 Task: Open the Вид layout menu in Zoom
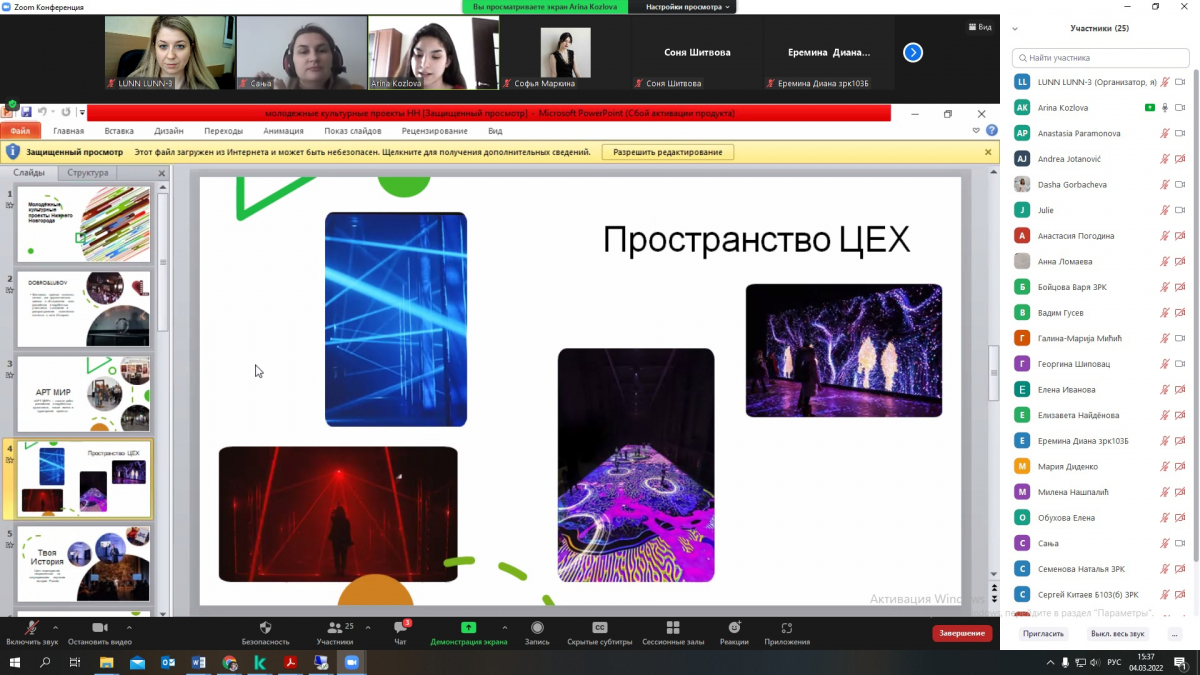[x=980, y=27]
